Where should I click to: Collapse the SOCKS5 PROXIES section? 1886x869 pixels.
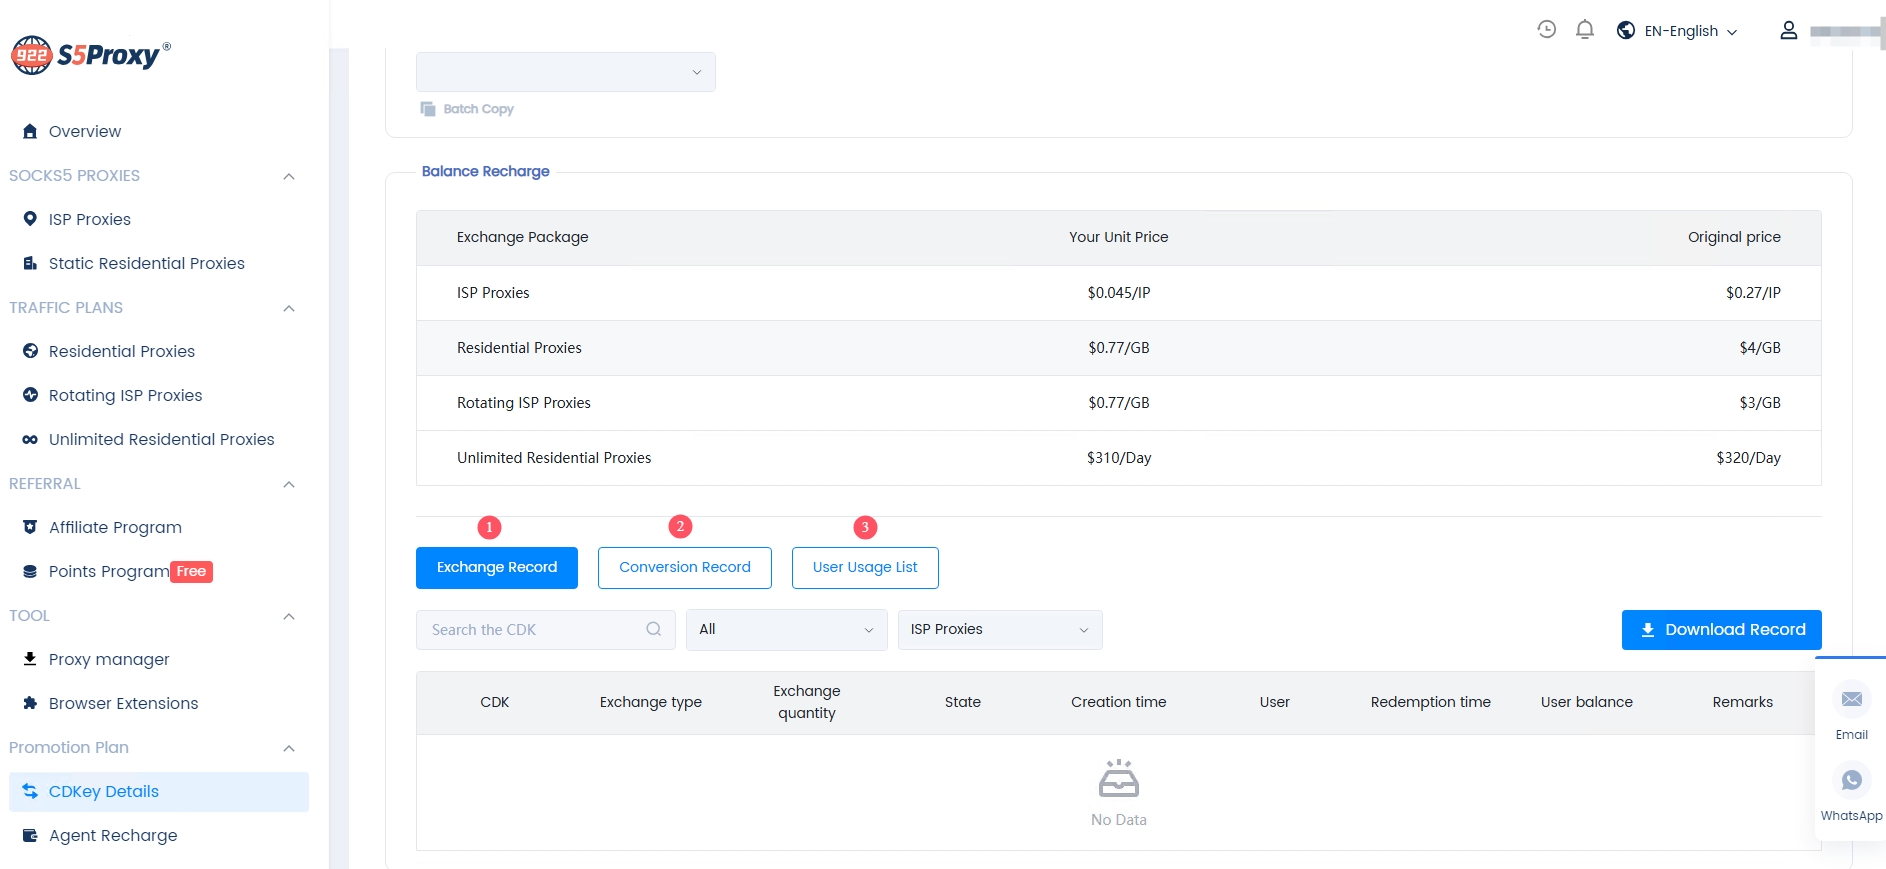pyautogui.click(x=289, y=176)
